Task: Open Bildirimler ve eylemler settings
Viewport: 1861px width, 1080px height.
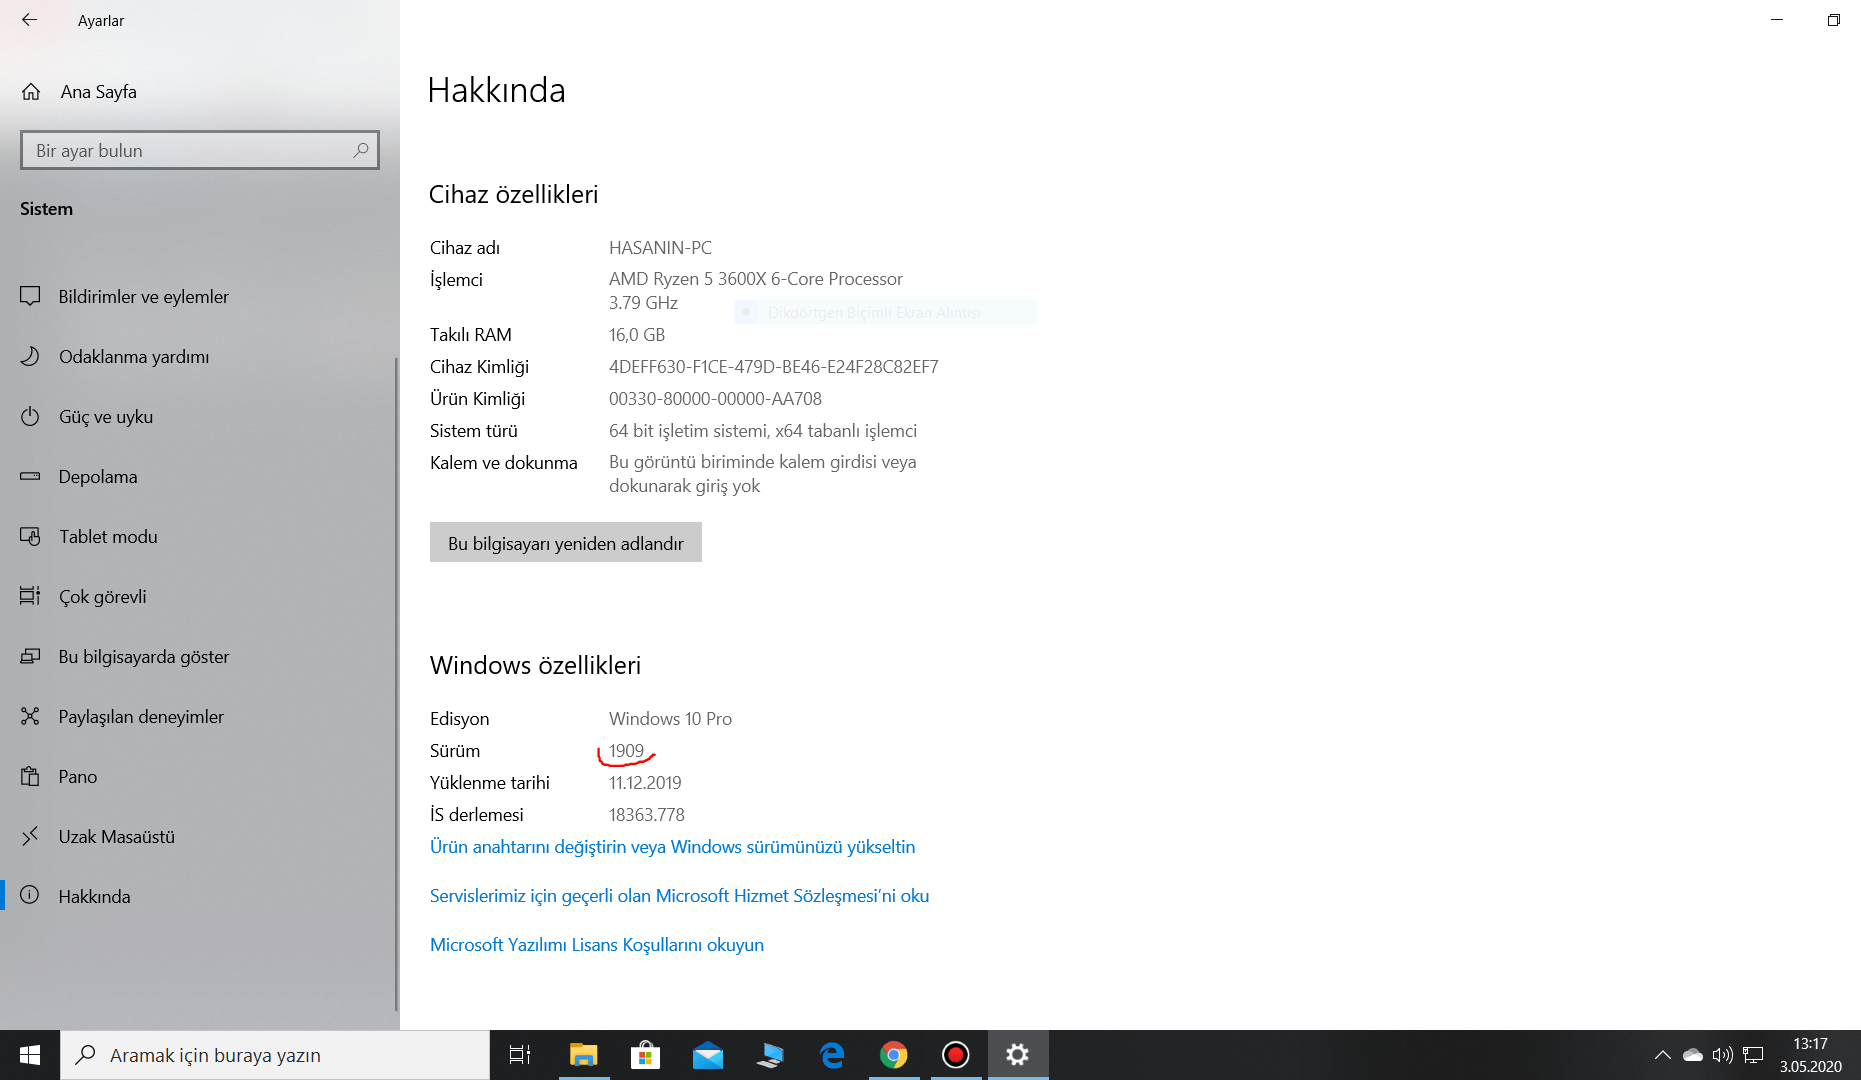Action: click(200, 297)
